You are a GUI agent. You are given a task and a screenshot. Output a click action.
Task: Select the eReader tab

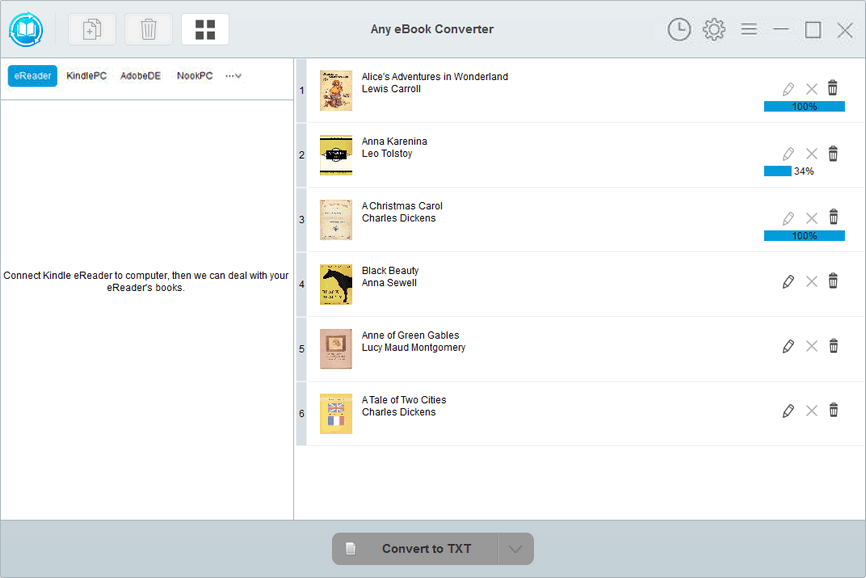coord(33,76)
